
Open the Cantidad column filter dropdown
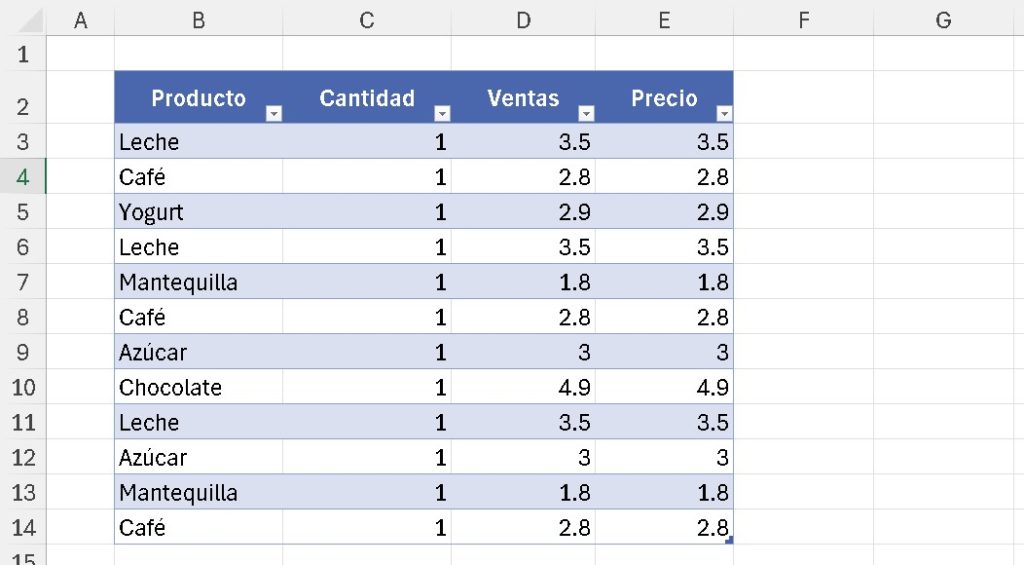(442, 114)
